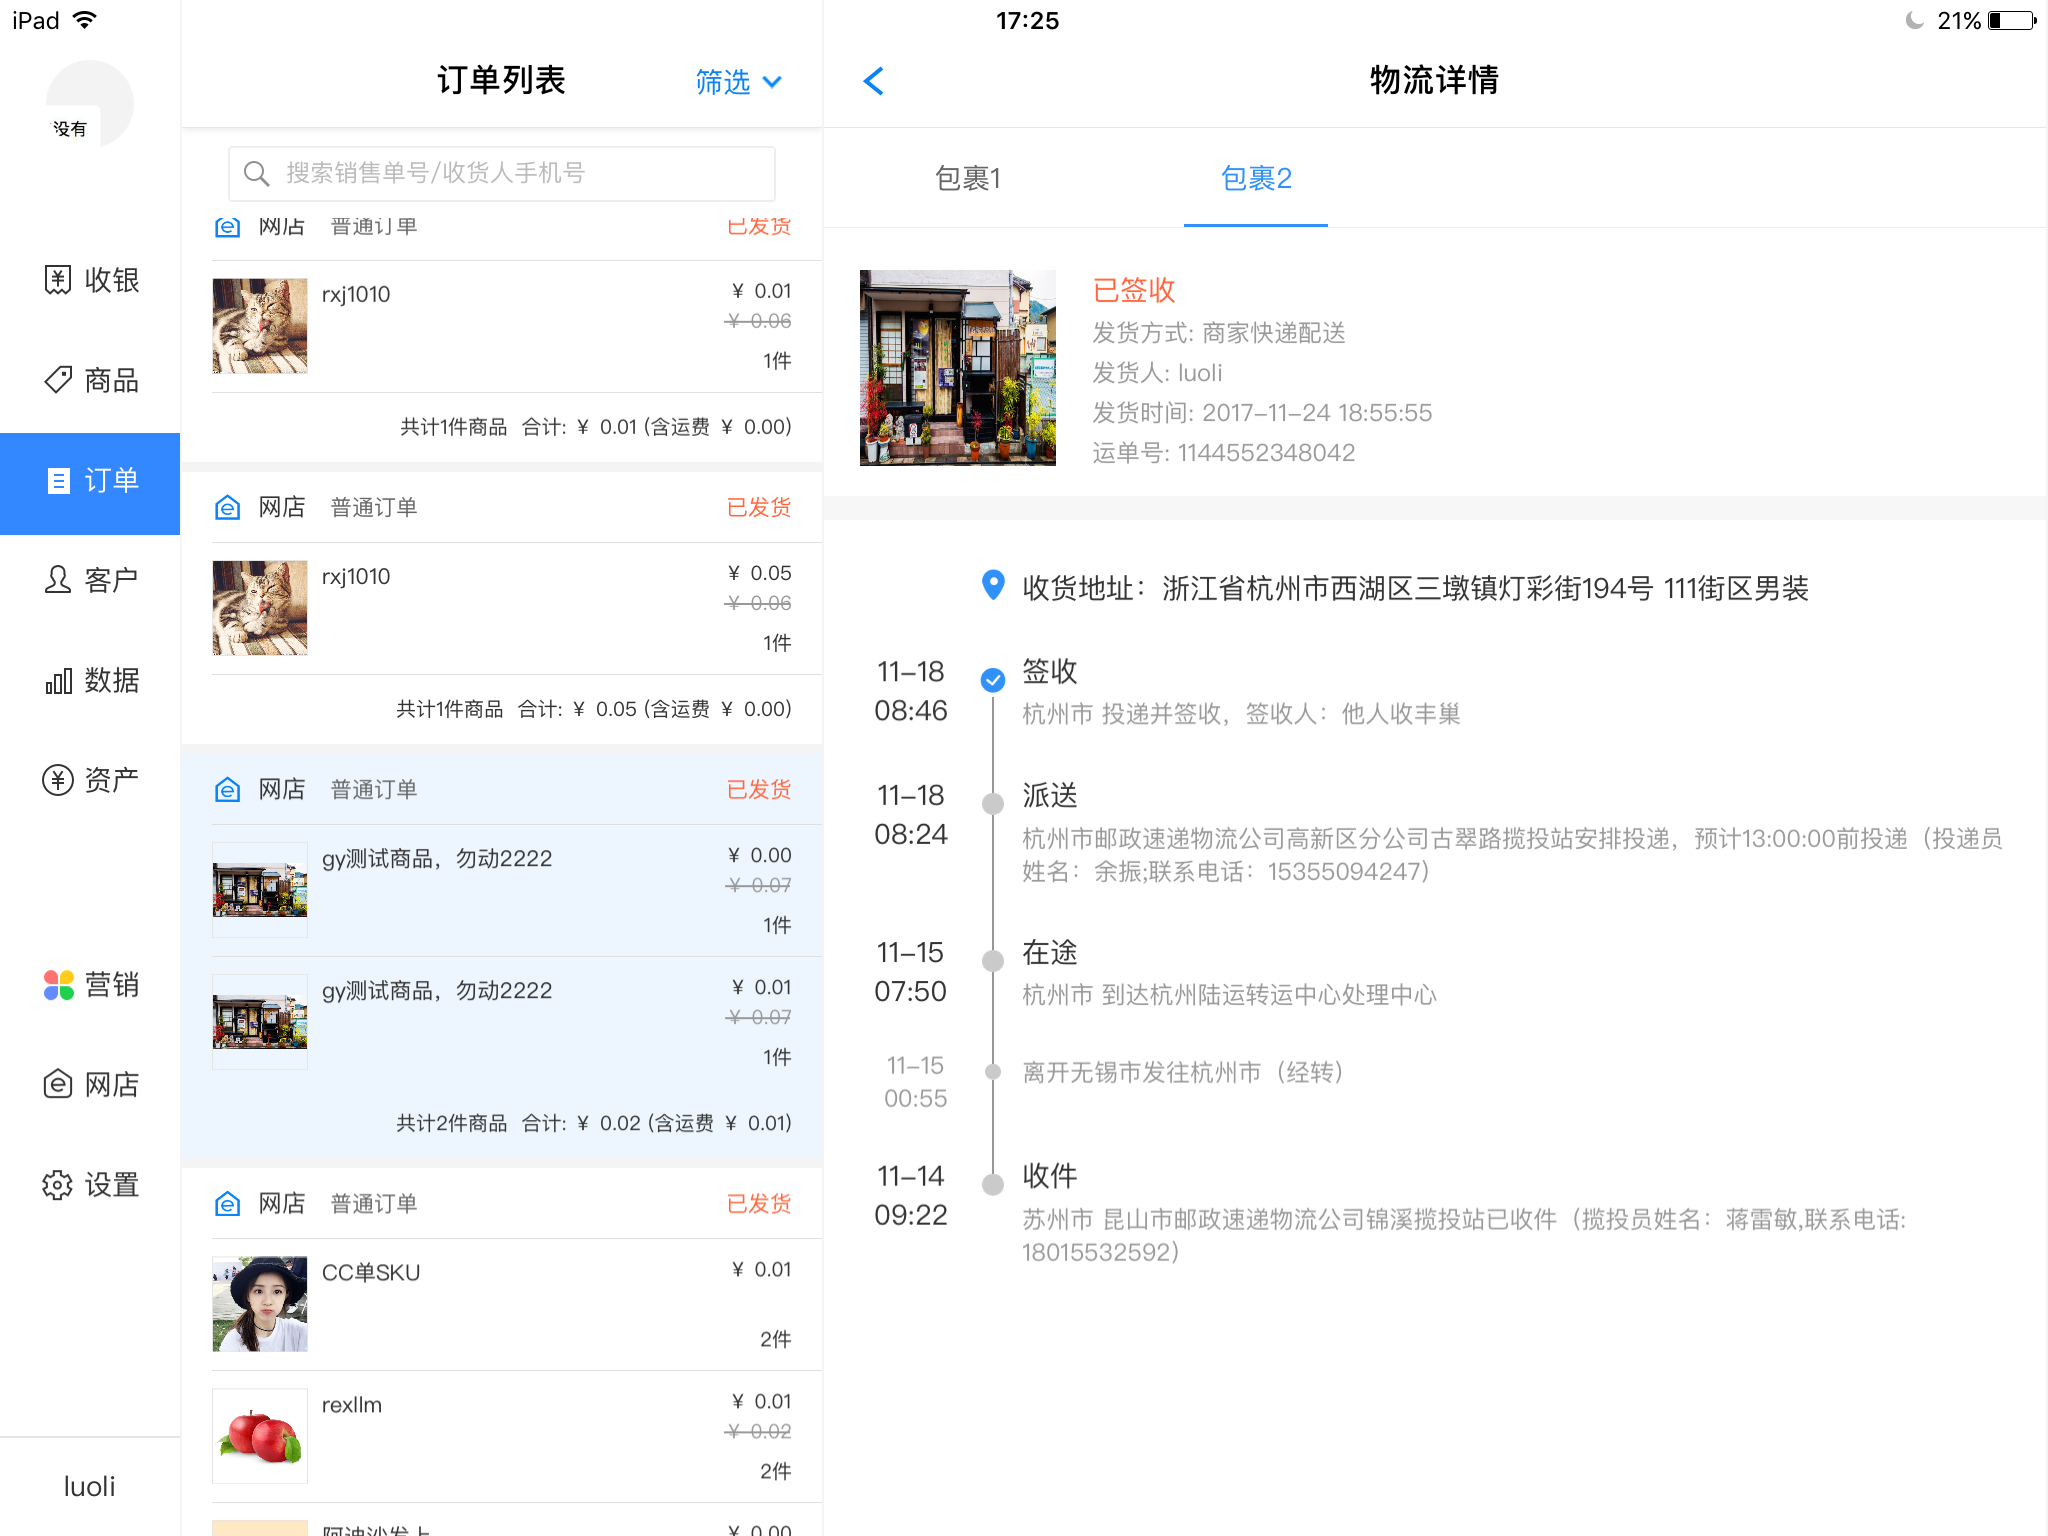Tap the 发货方式: 商家快递配送 line
This screenshot has height=1536, width=2048.
tap(1219, 333)
